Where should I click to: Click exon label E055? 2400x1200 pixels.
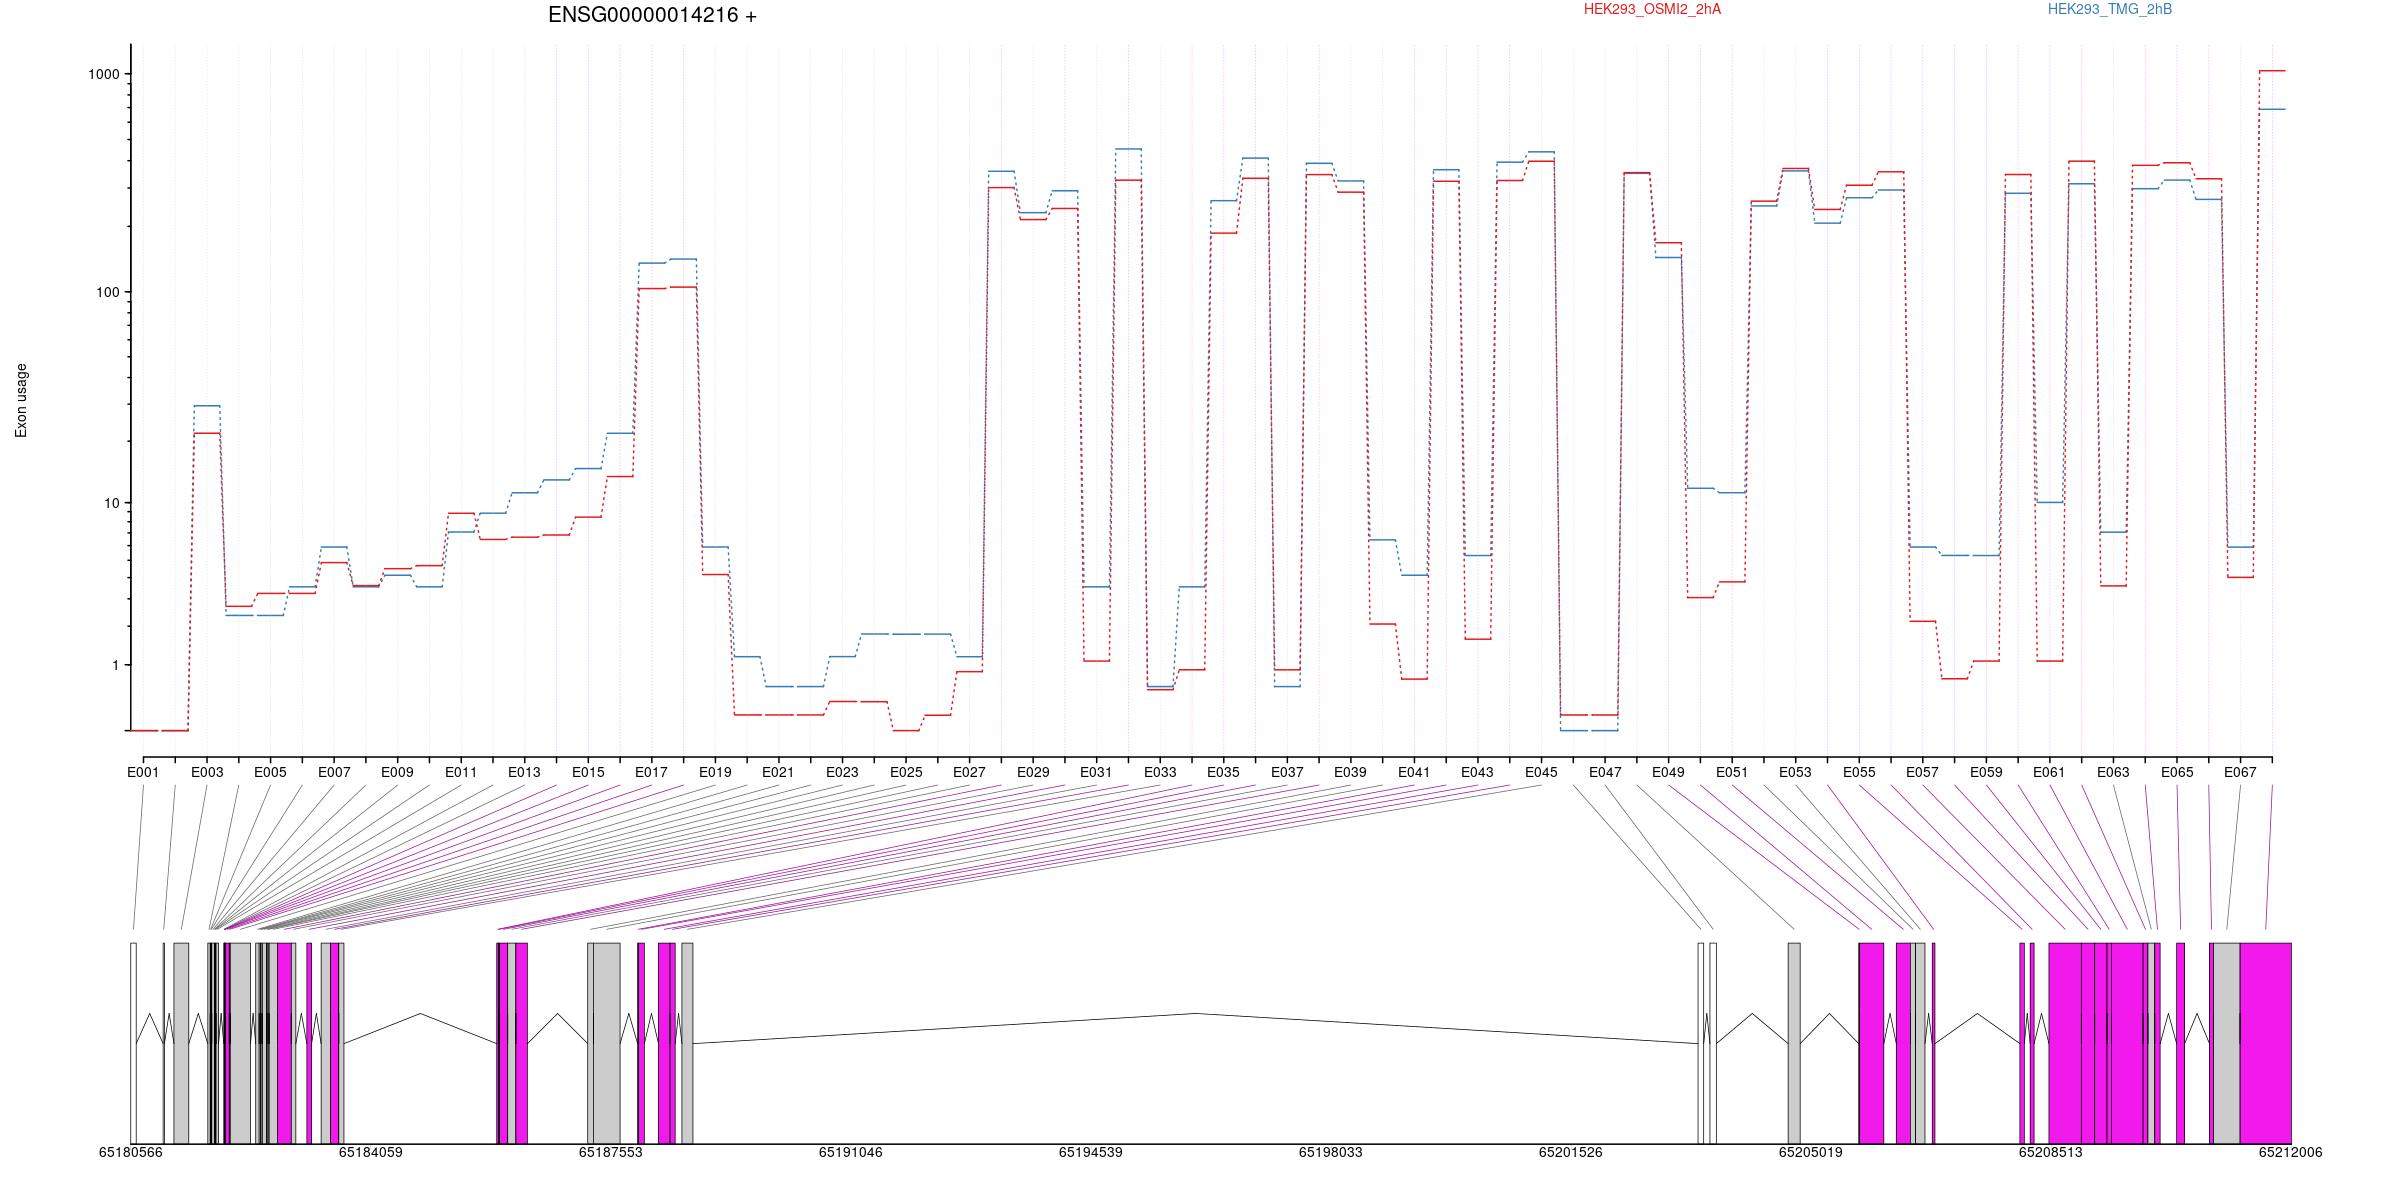tap(1859, 772)
